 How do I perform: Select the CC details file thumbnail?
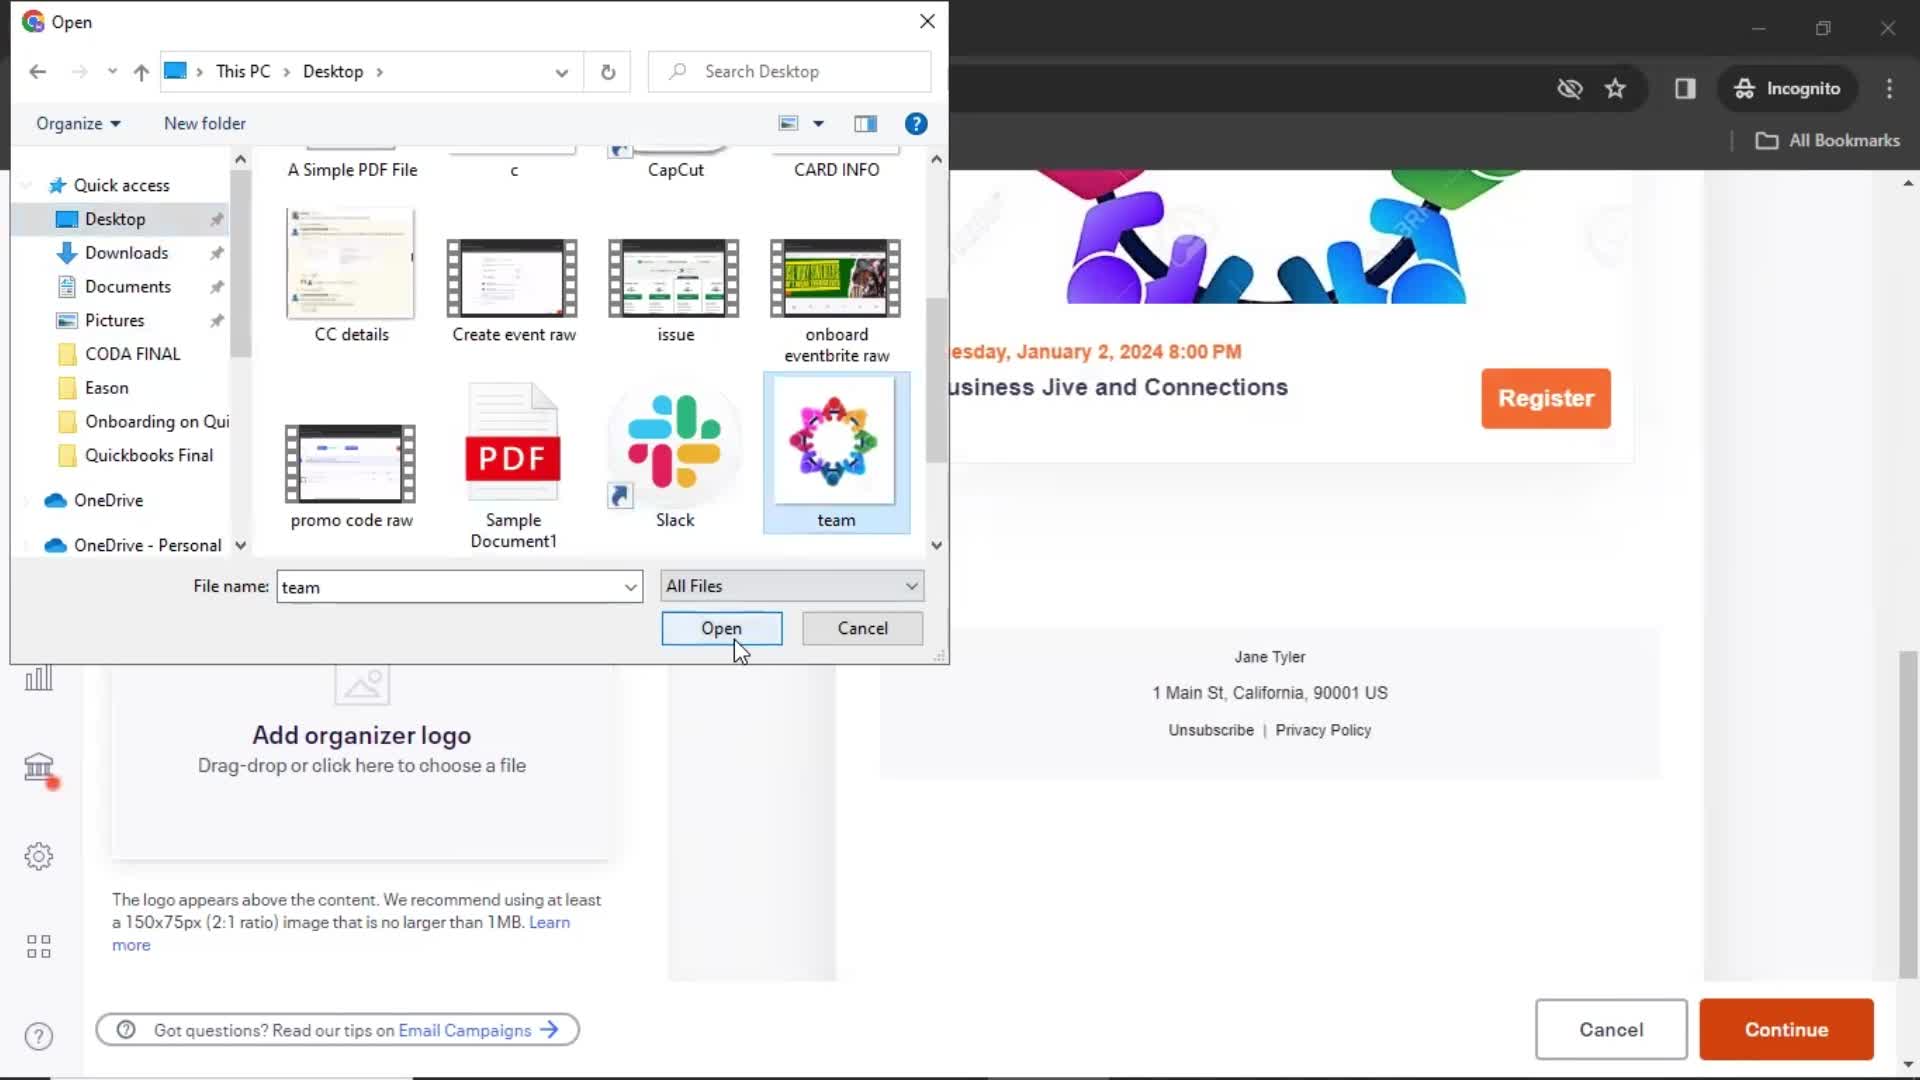pos(351,277)
